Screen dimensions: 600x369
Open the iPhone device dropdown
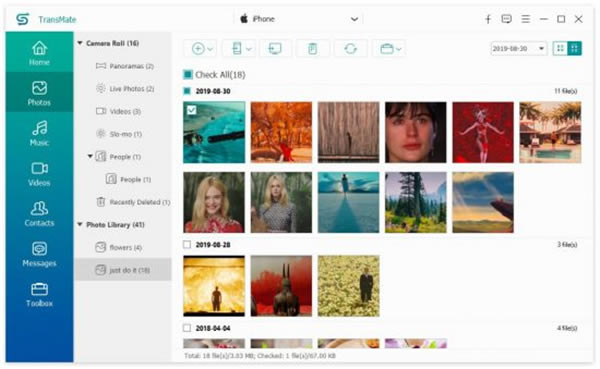point(299,19)
